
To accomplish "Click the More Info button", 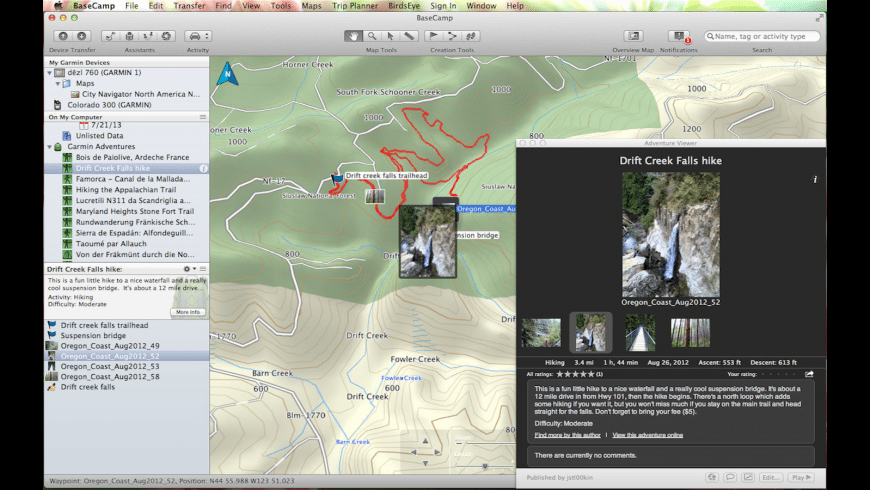I will [188, 312].
